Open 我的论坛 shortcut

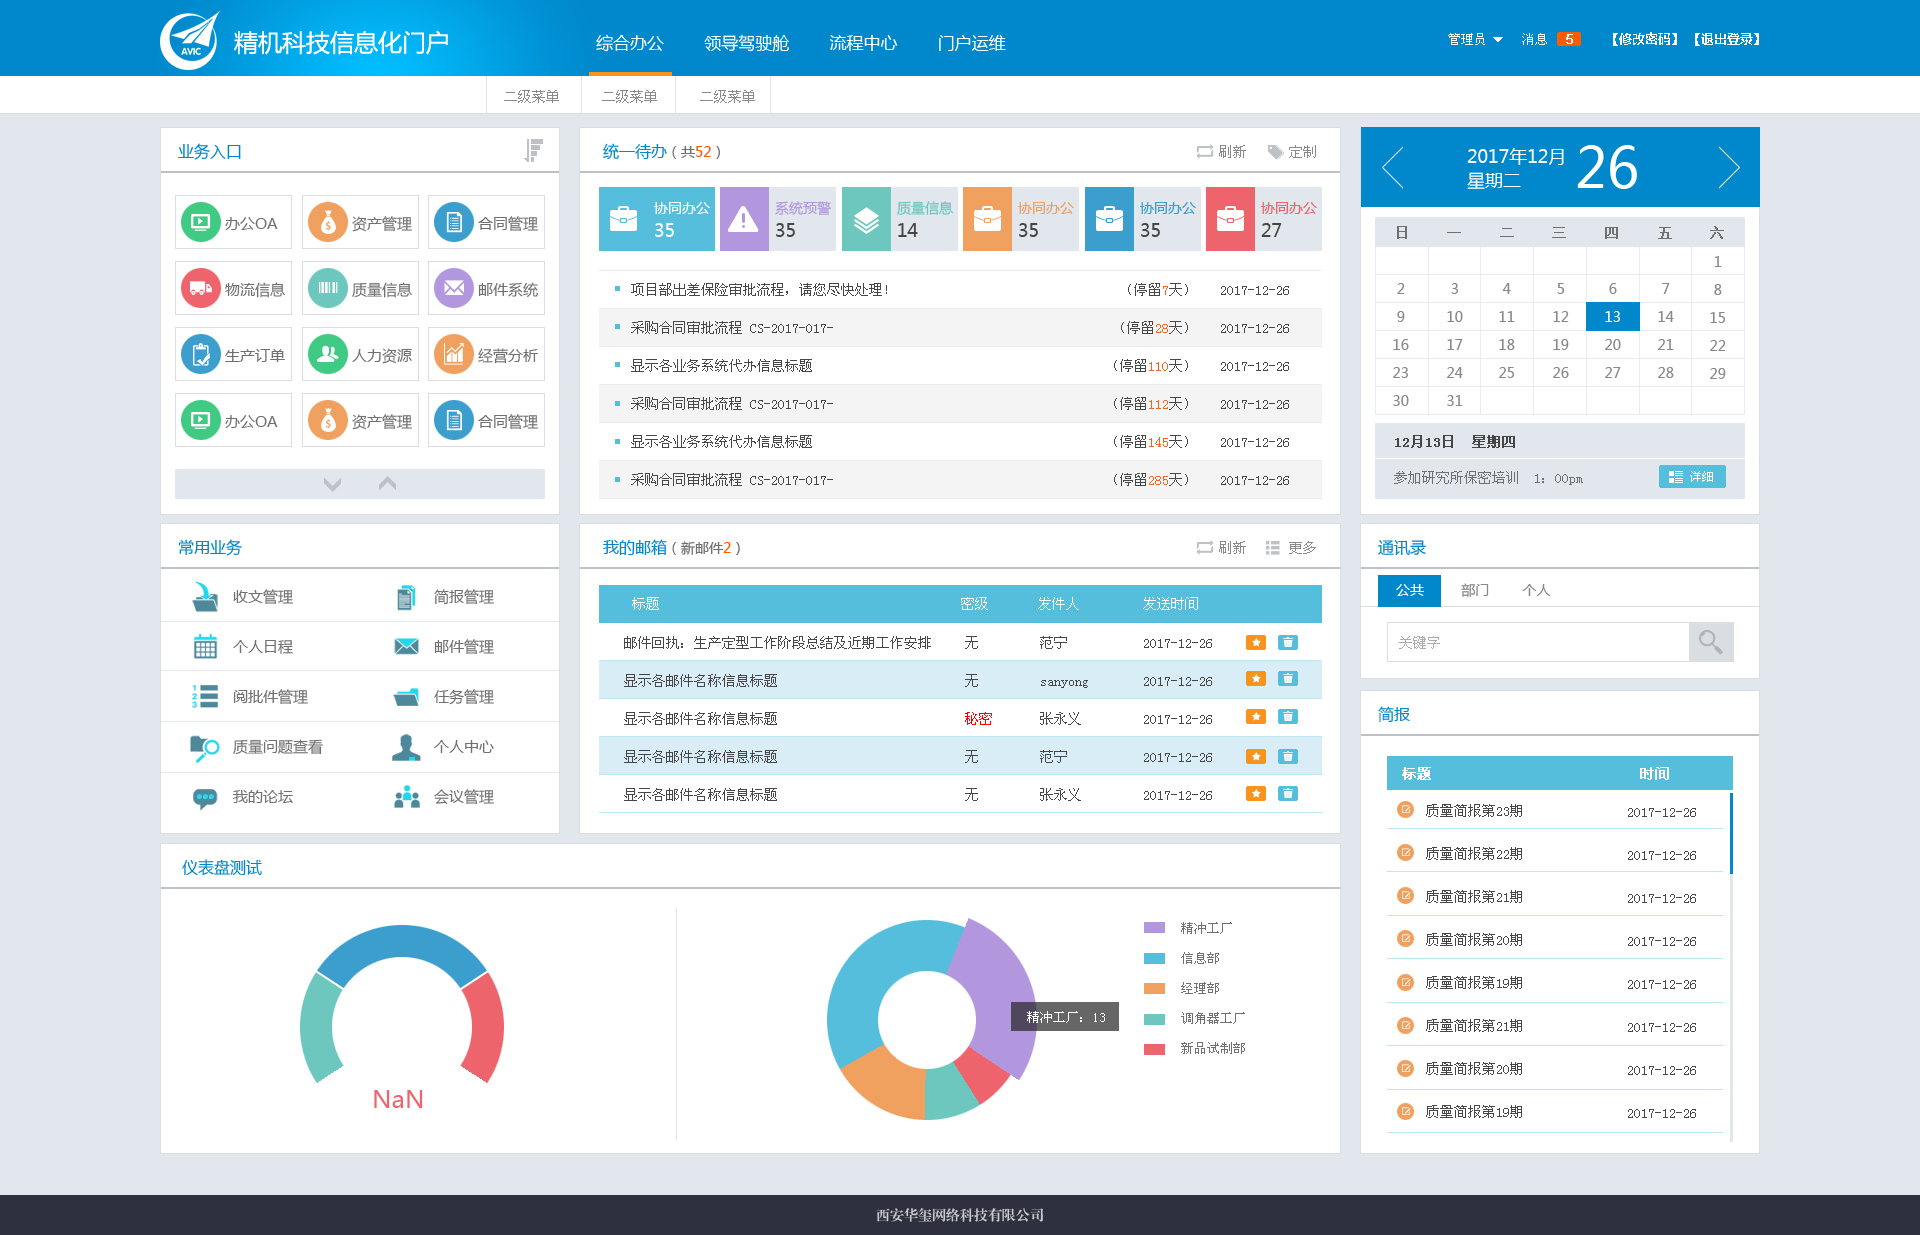[x=243, y=797]
